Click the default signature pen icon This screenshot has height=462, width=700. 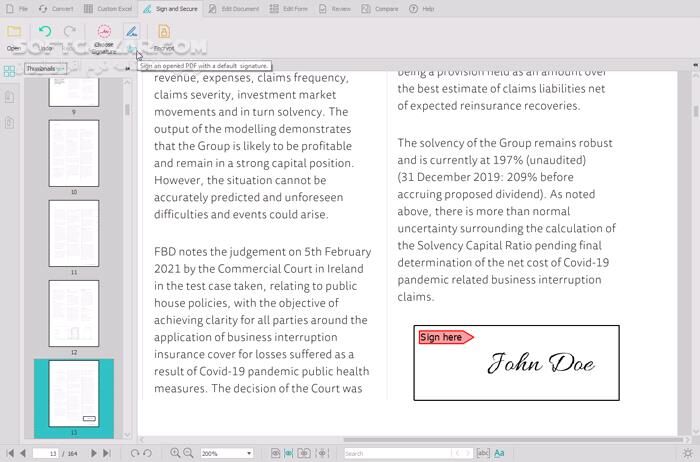tap(131, 32)
